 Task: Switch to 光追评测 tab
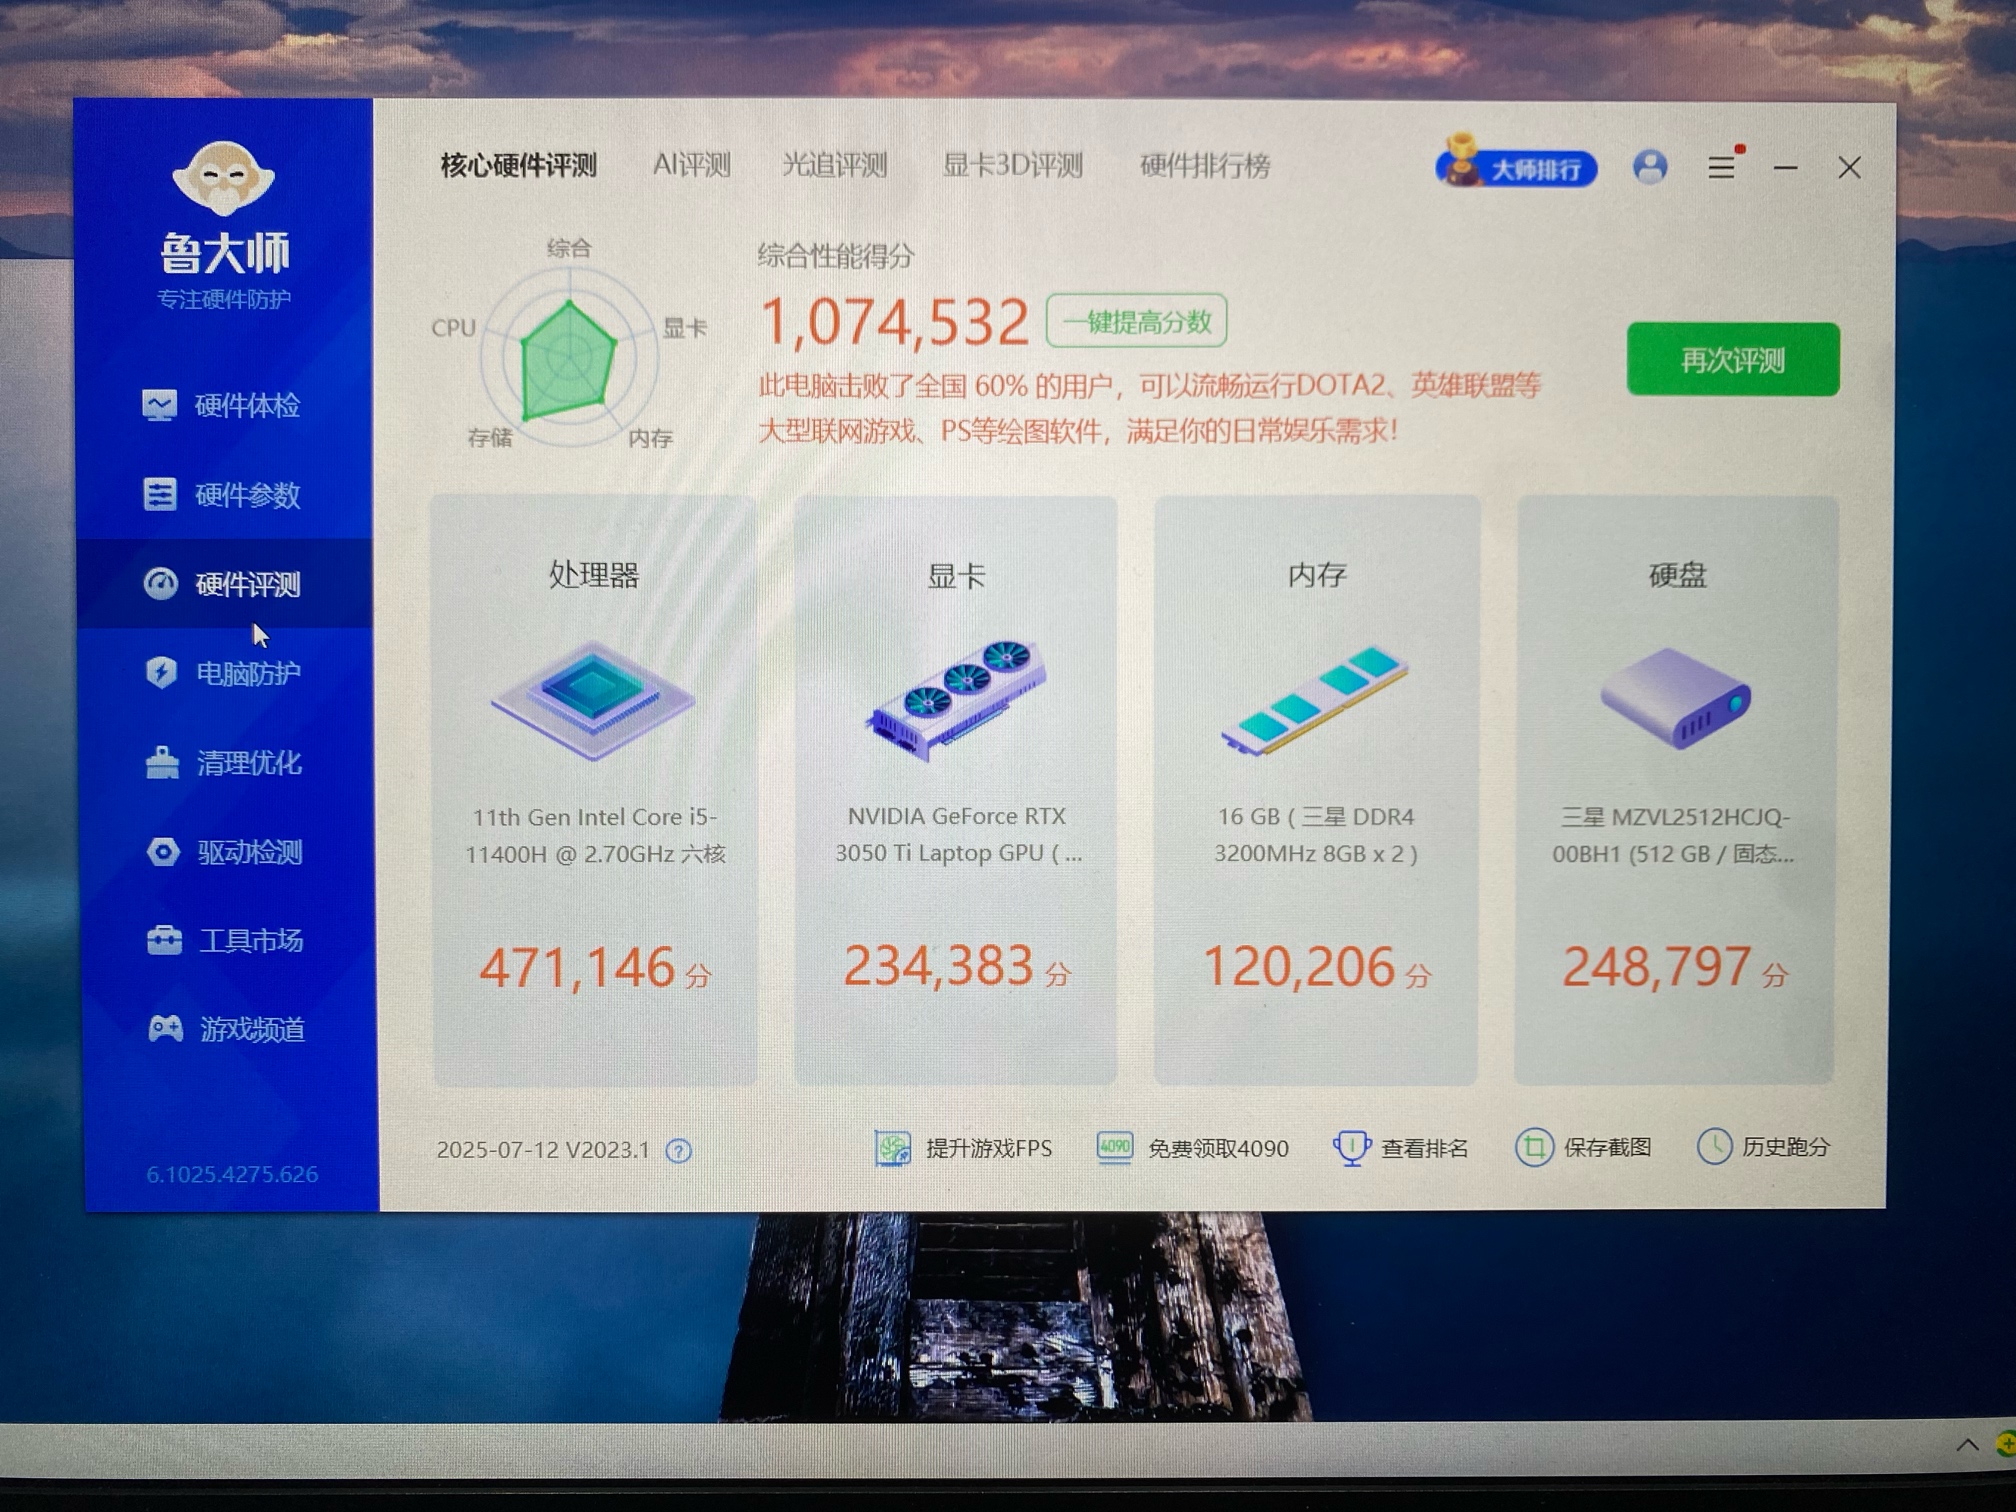pos(834,165)
